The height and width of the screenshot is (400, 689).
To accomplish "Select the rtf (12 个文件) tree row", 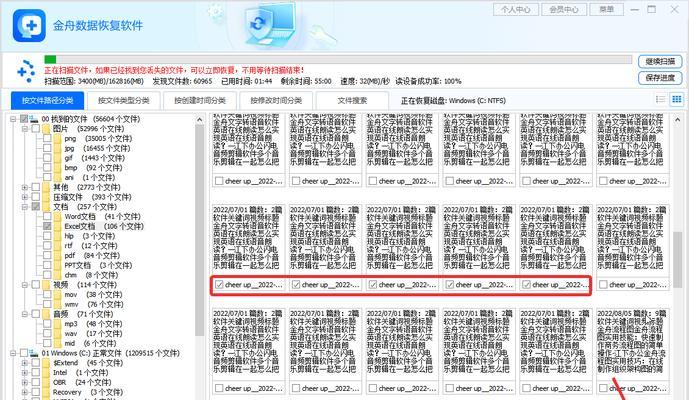I will coord(90,246).
